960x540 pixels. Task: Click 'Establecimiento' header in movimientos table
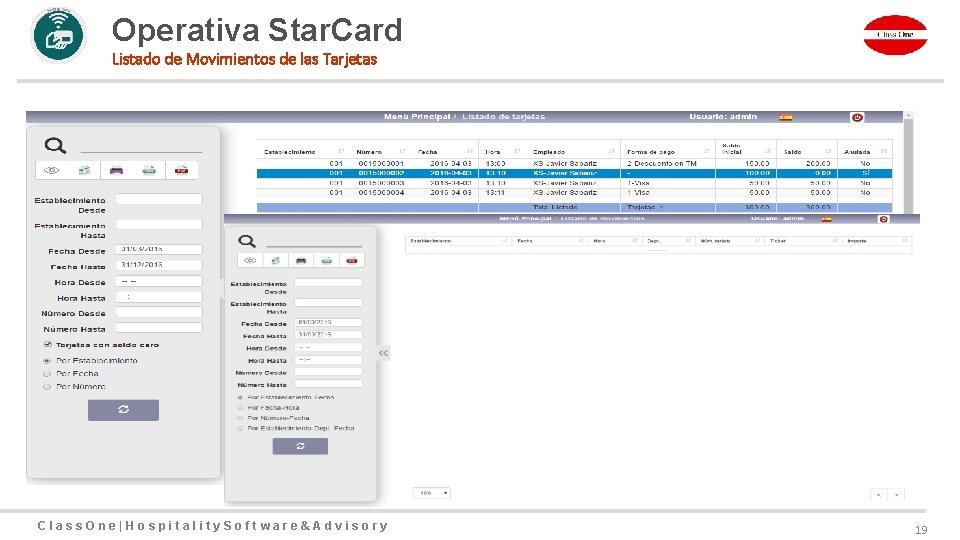coord(430,241)
